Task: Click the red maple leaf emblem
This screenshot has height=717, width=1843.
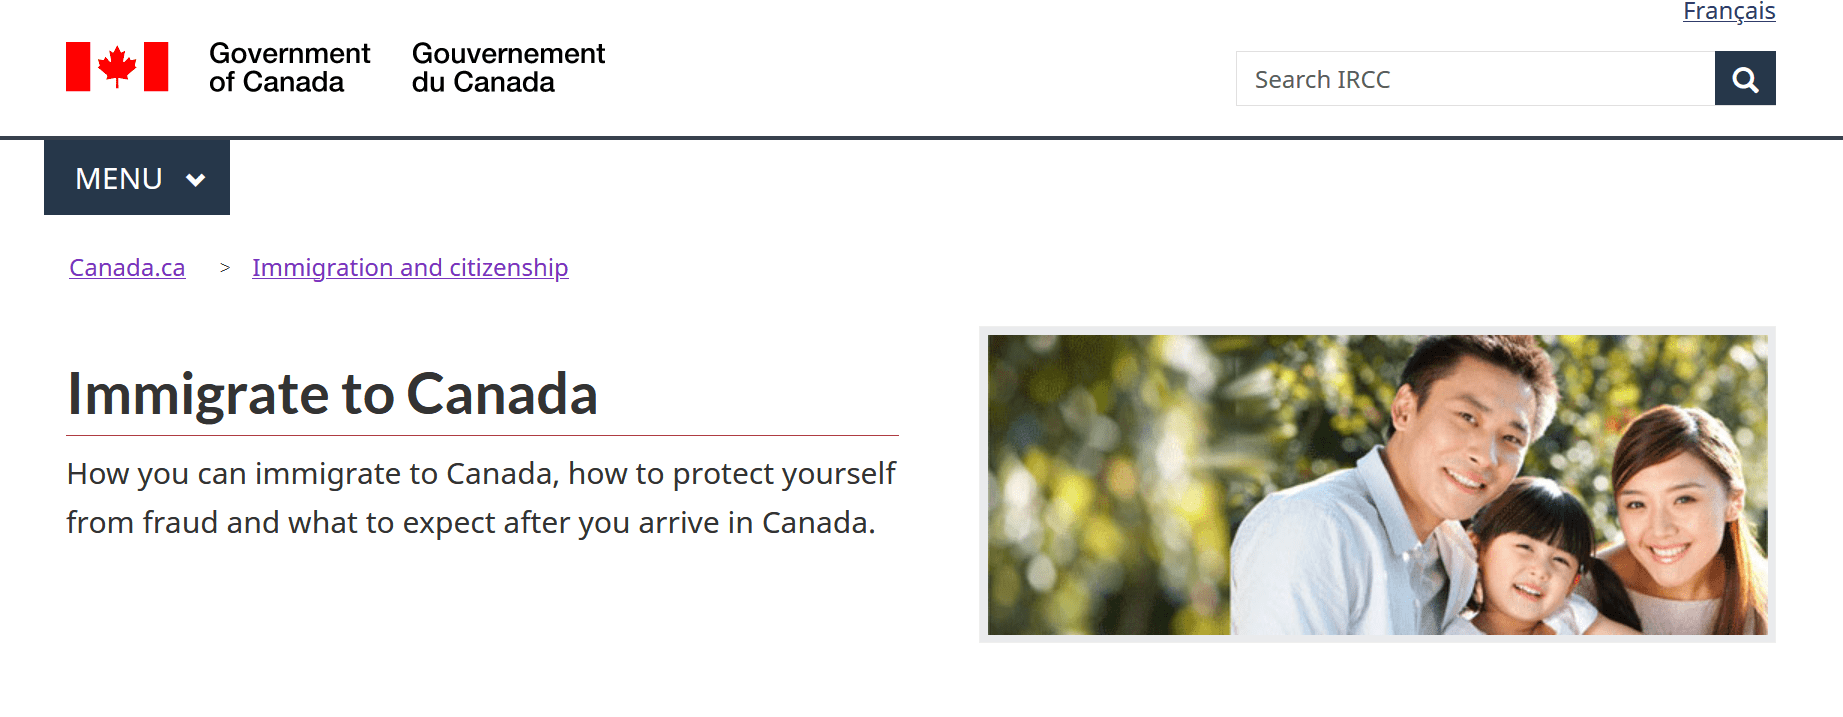Action: click(117, 67)
